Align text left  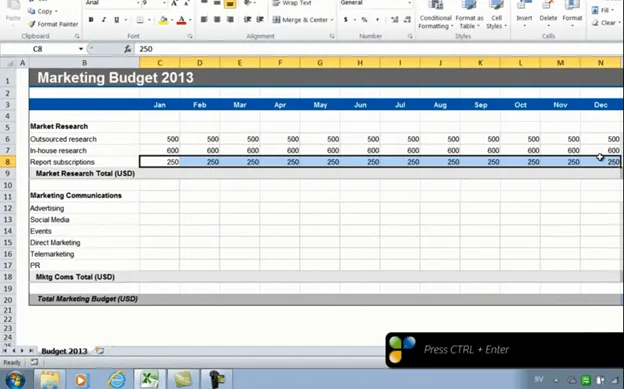204,20
